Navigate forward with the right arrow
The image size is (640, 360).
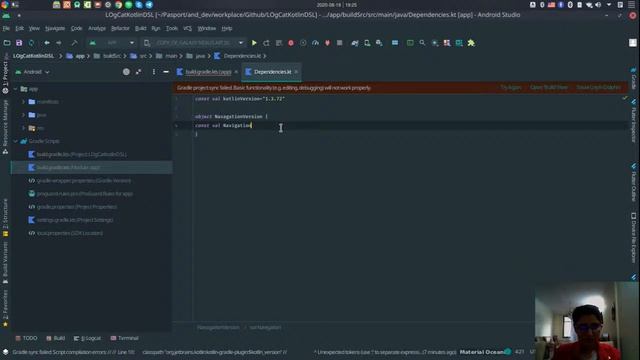point(59,43)
